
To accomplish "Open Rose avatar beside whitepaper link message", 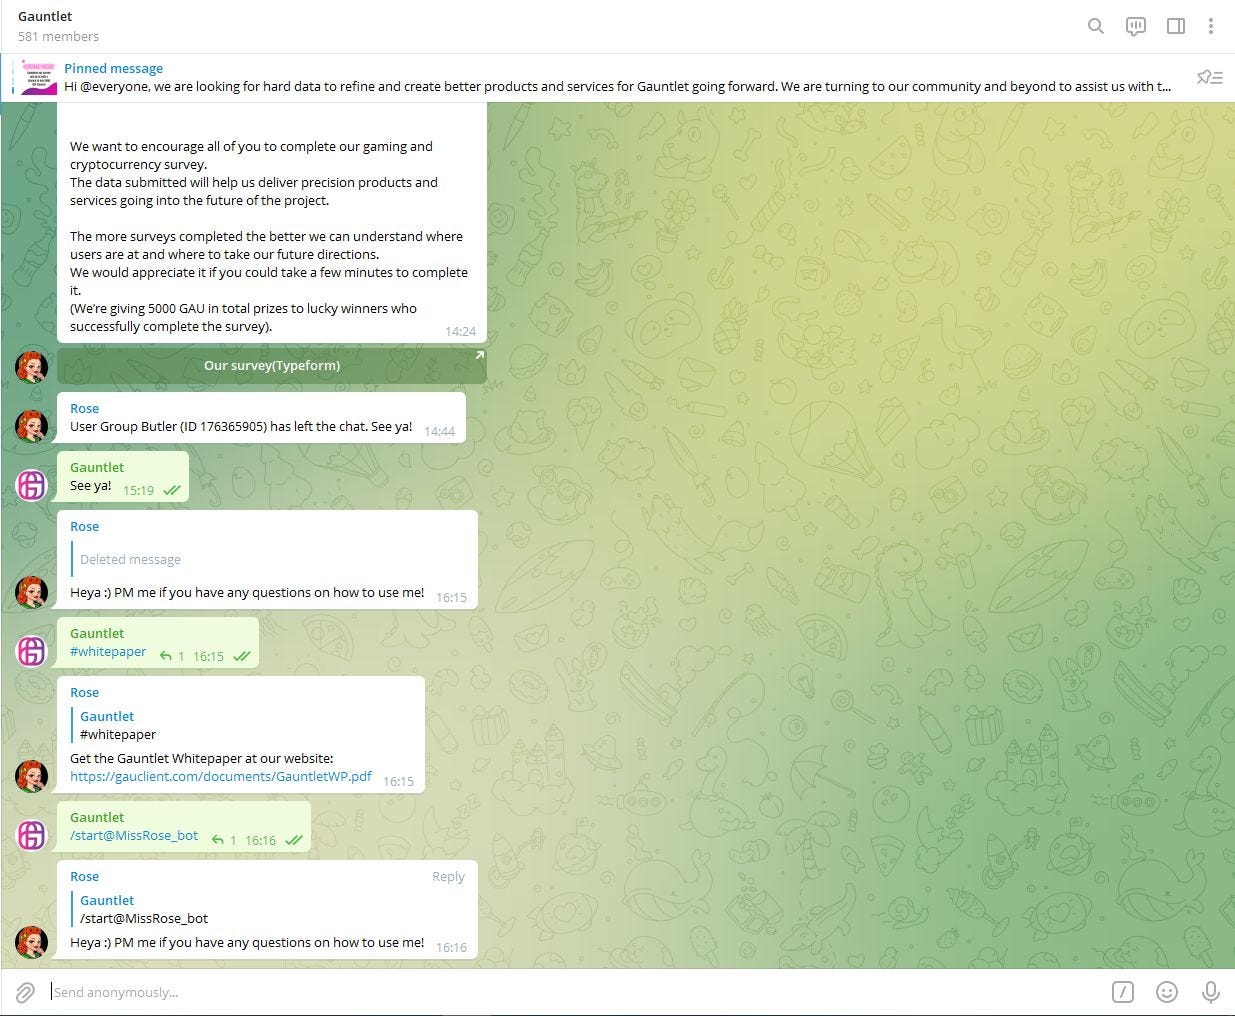I will (x=32, y=776).
